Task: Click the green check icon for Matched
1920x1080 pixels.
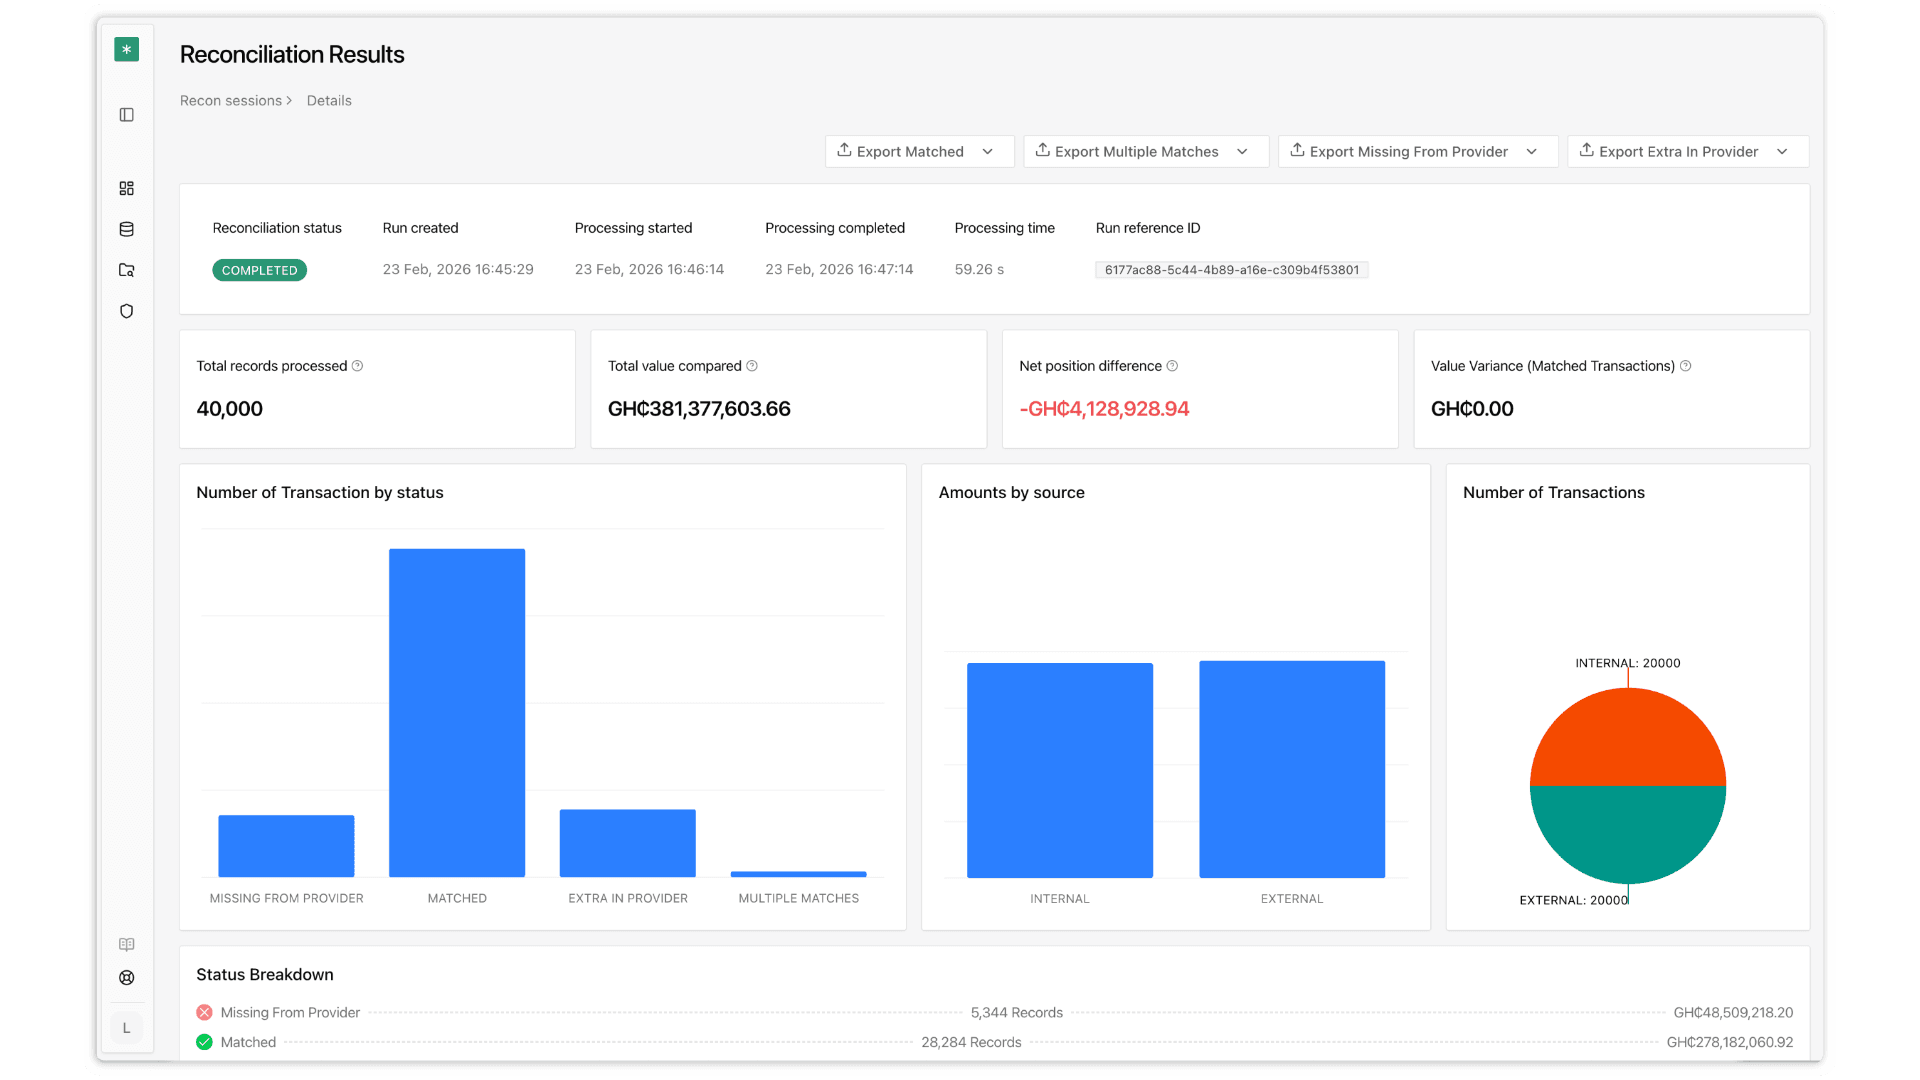Action: tap(204, 1042)
